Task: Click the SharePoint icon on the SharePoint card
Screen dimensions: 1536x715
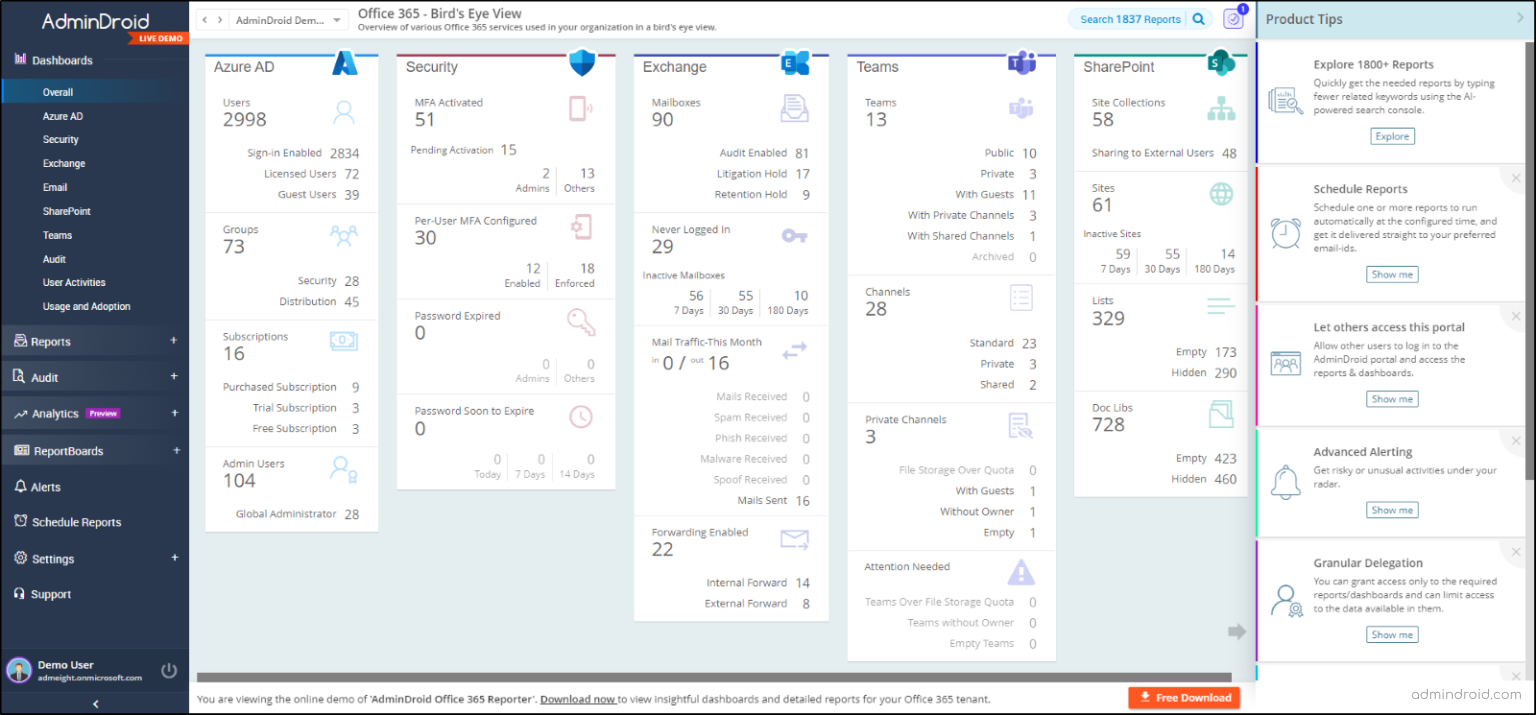Action: tap(1221, 63)
